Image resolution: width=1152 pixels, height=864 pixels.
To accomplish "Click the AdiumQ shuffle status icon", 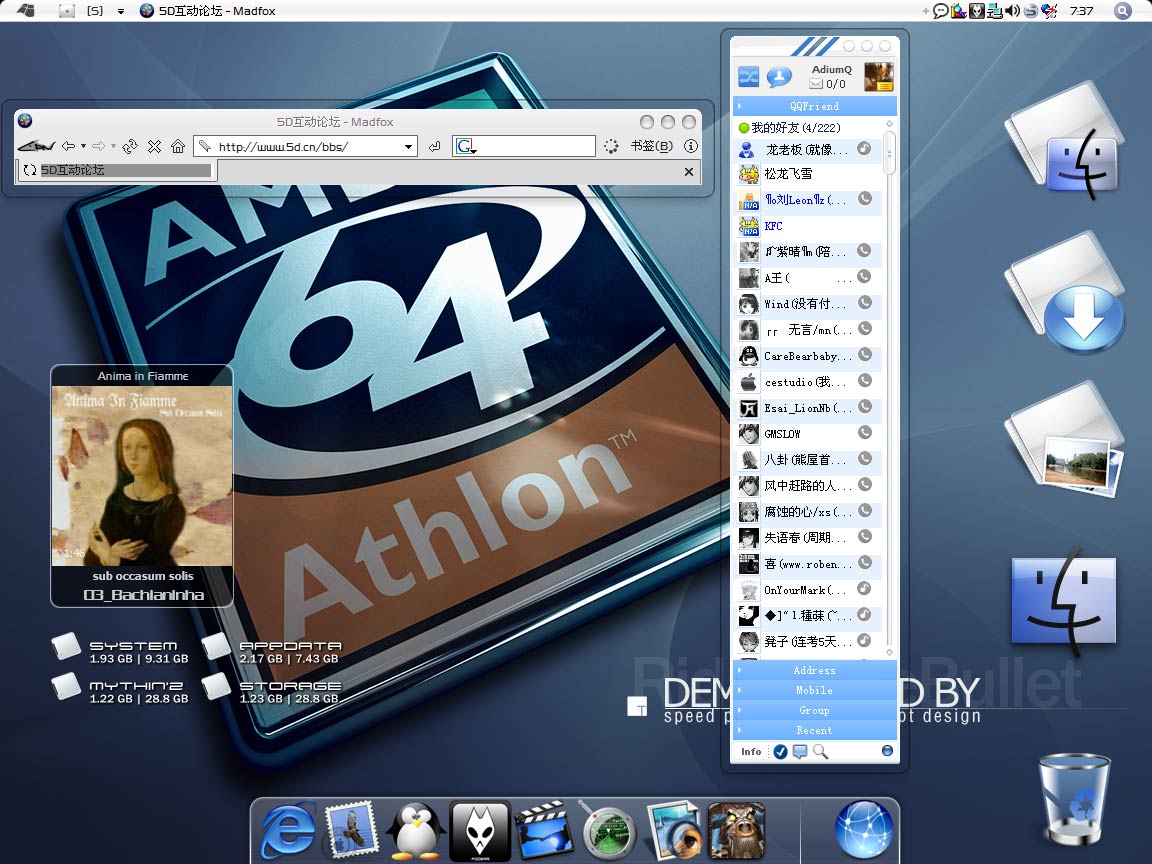I will (x=749, y=76).
